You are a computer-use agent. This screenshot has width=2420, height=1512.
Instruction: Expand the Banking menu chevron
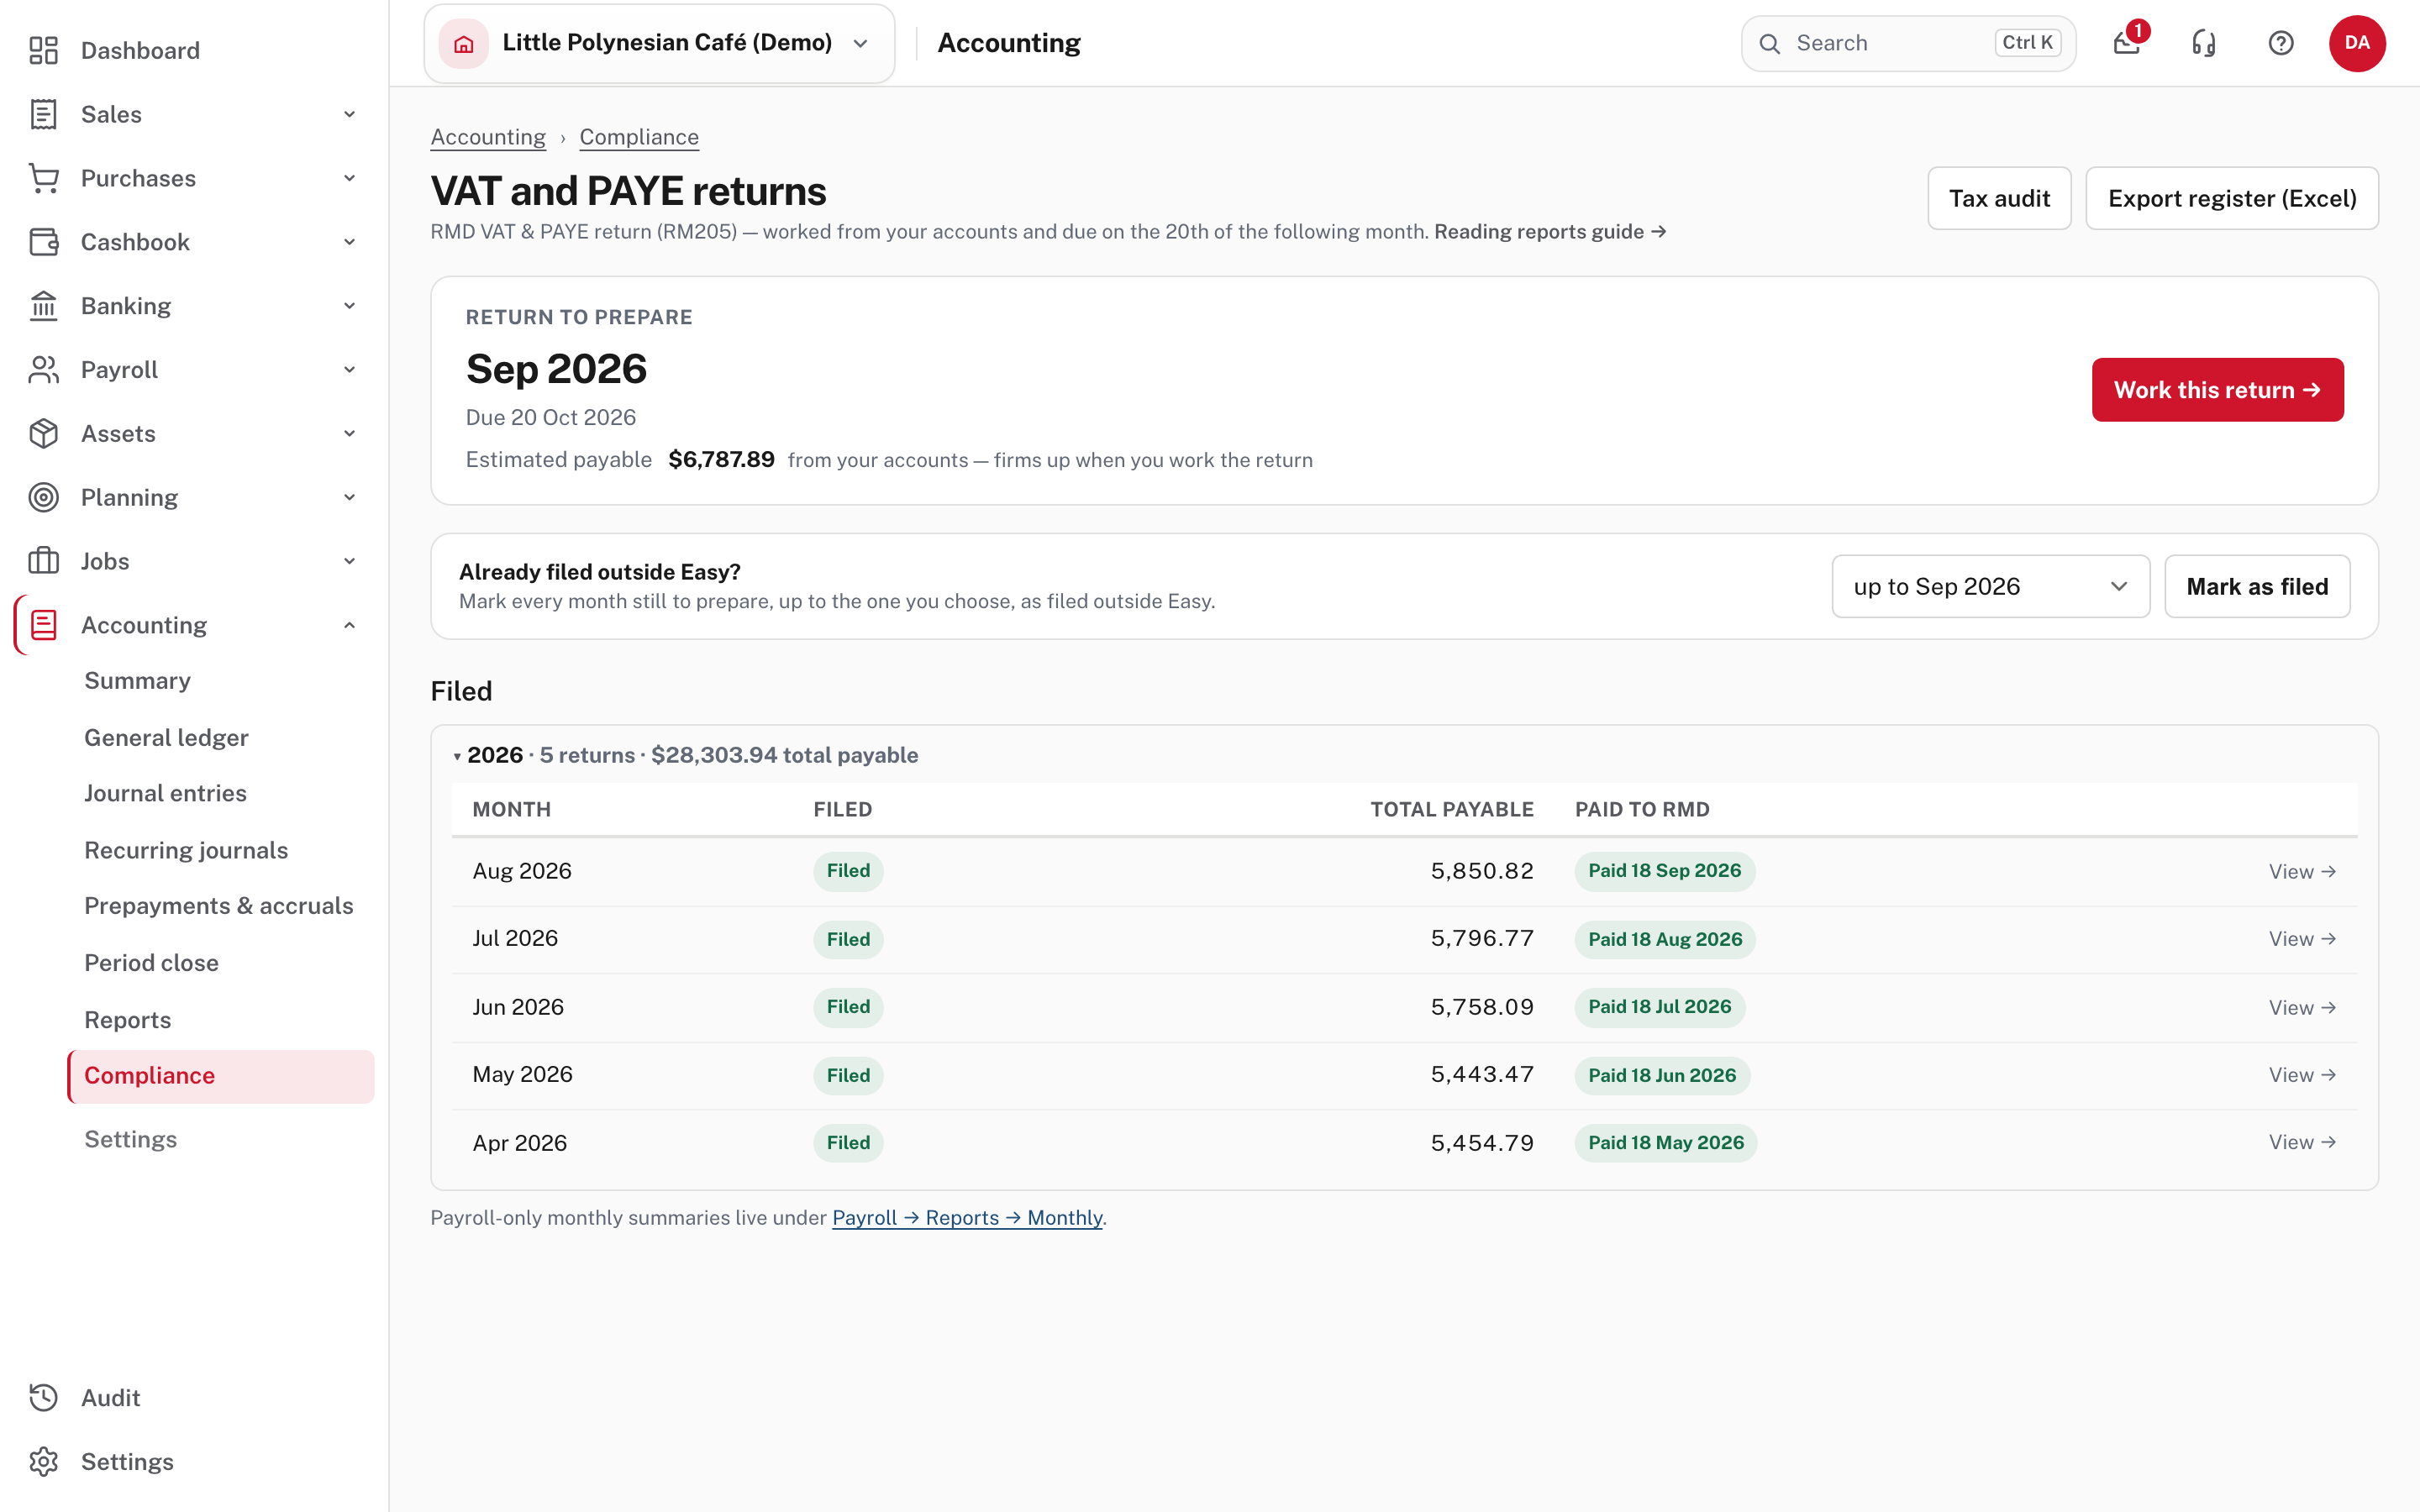pos(349,306)
